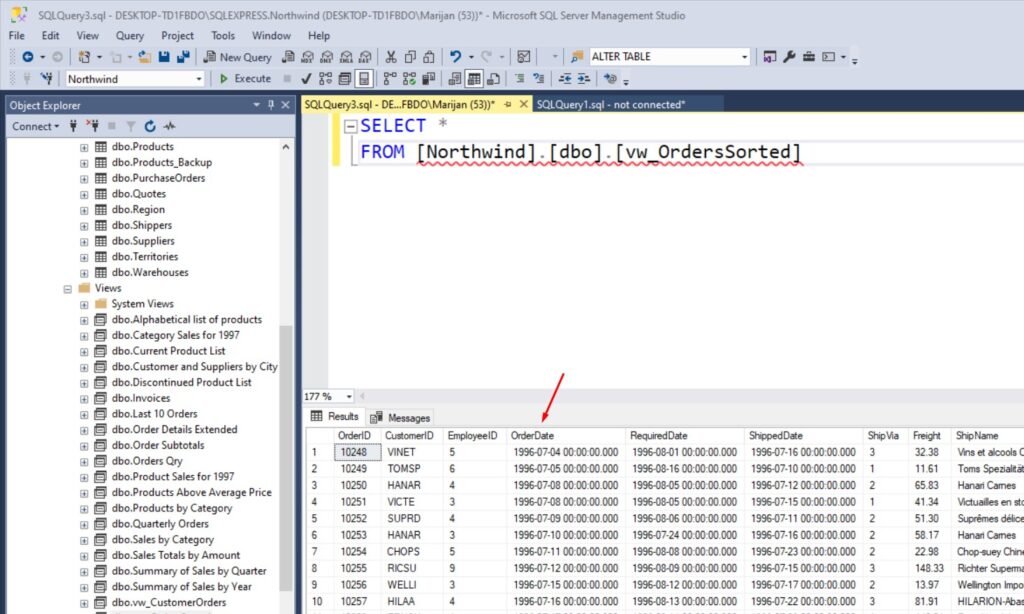The height and width of the screenshot is (614, 1024).
Task: Switch to the SQLQuery1.sql tab
Action: [x=610, y=104]
